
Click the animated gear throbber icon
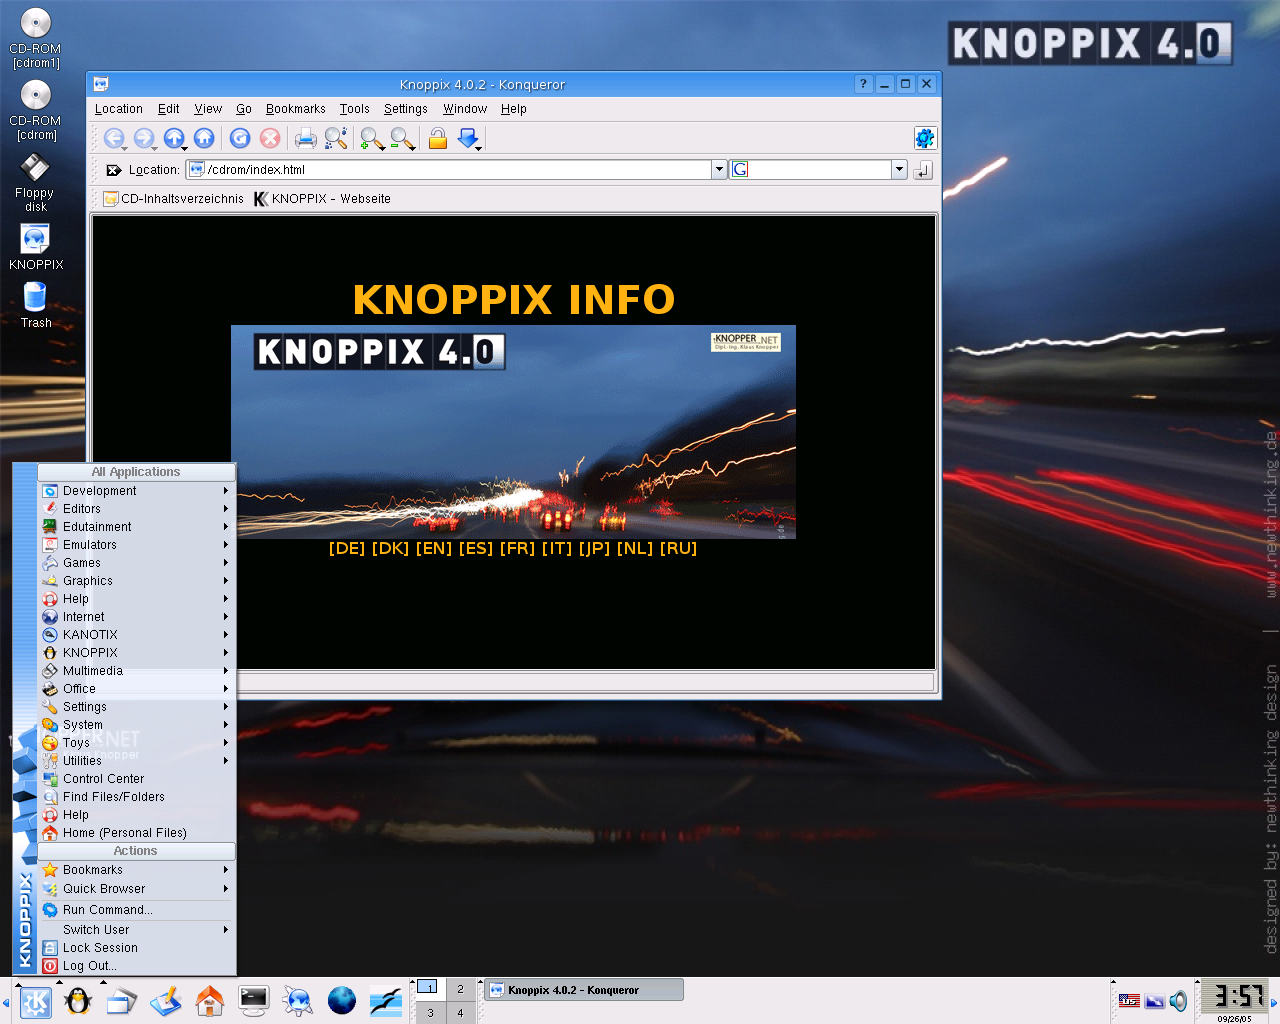(x=925, y=138)
